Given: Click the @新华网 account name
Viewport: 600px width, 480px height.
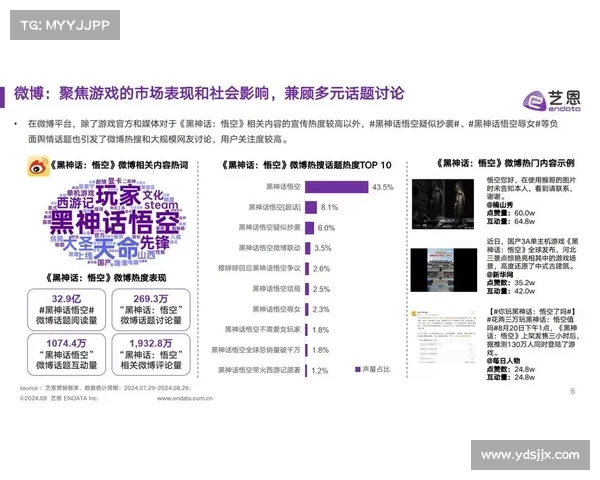Looking at the screenshot, I should point(500,275).
